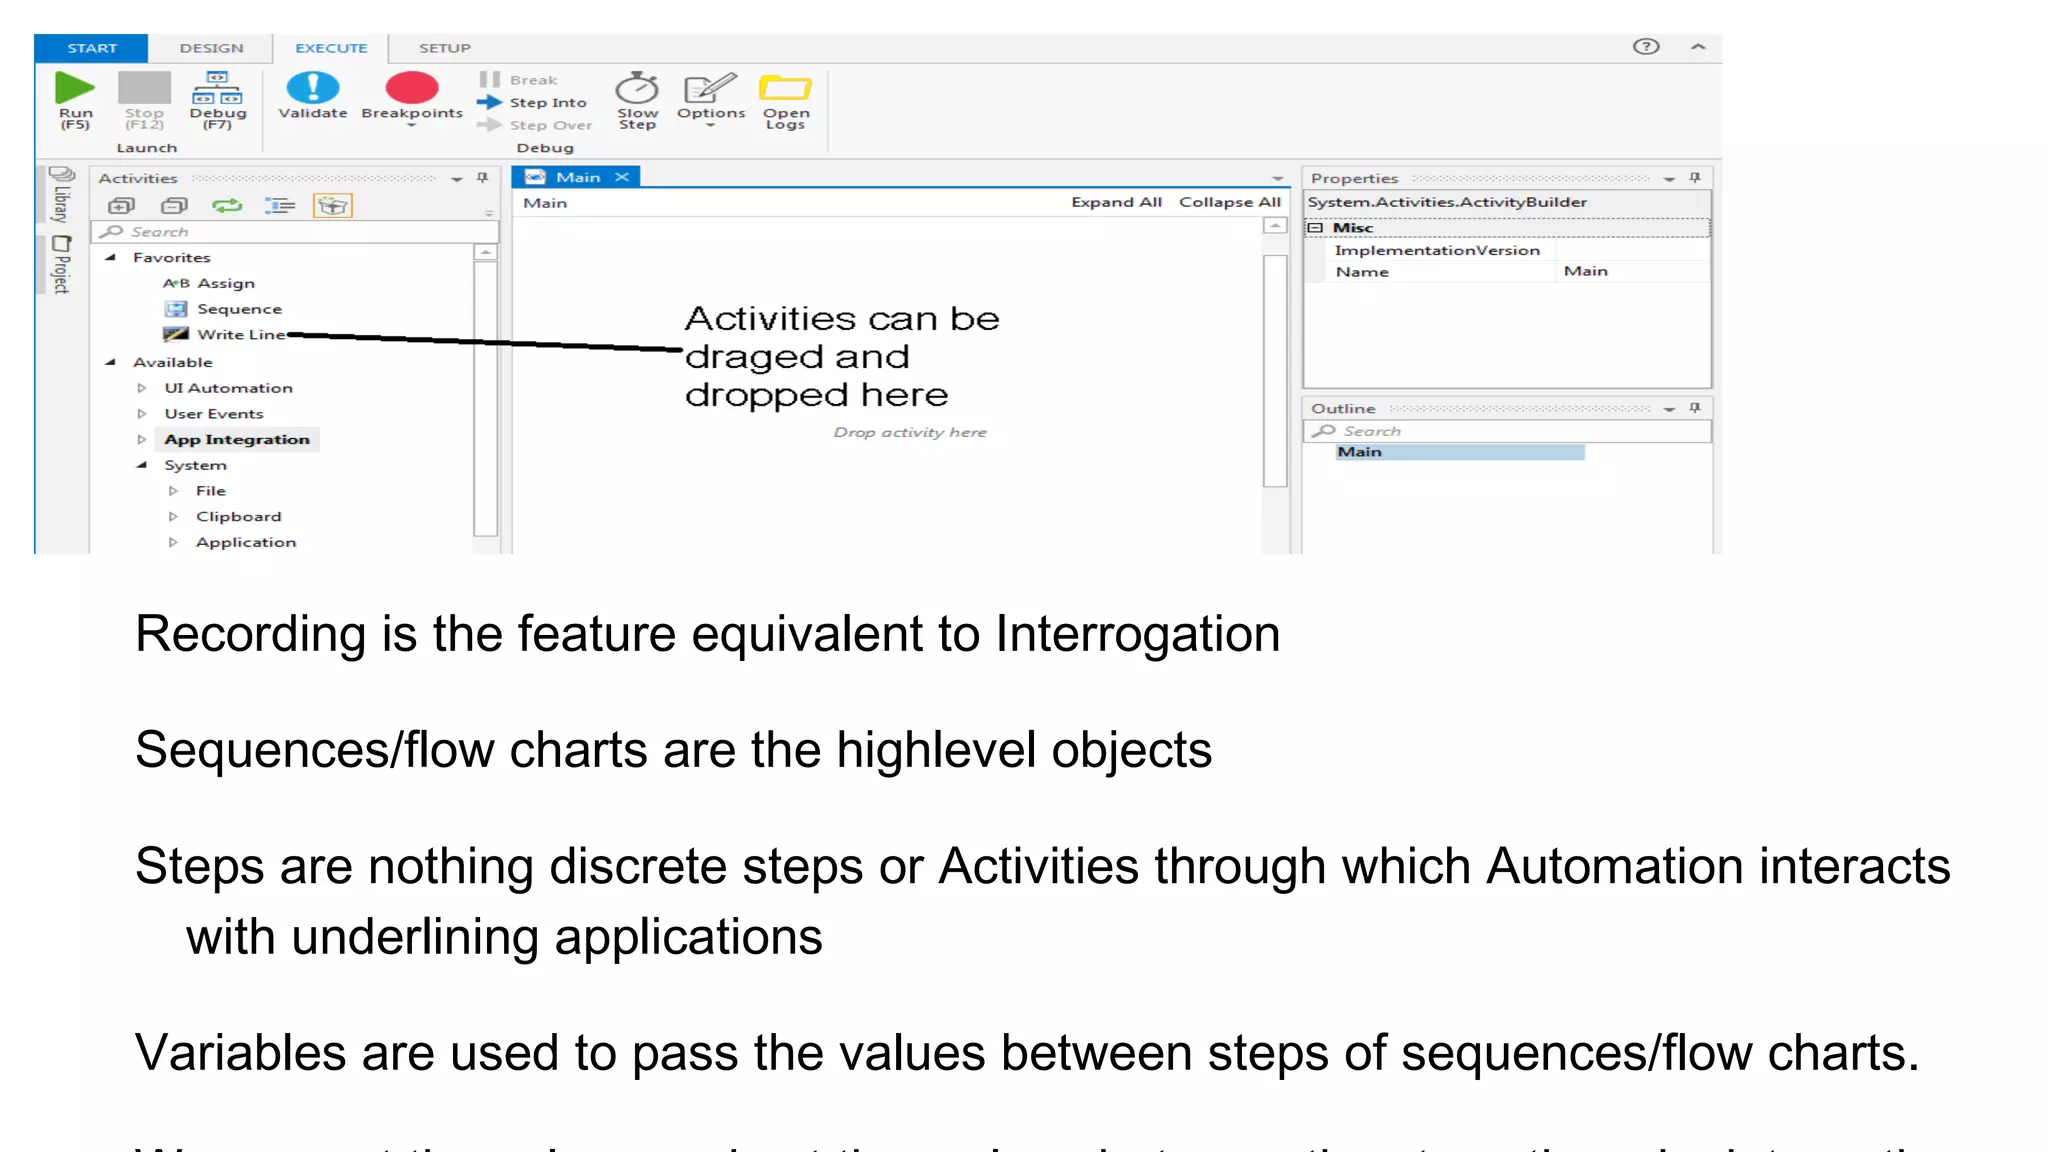Click the App Integration label in Activities
Screen dimensions: 2048x1152
237,439
